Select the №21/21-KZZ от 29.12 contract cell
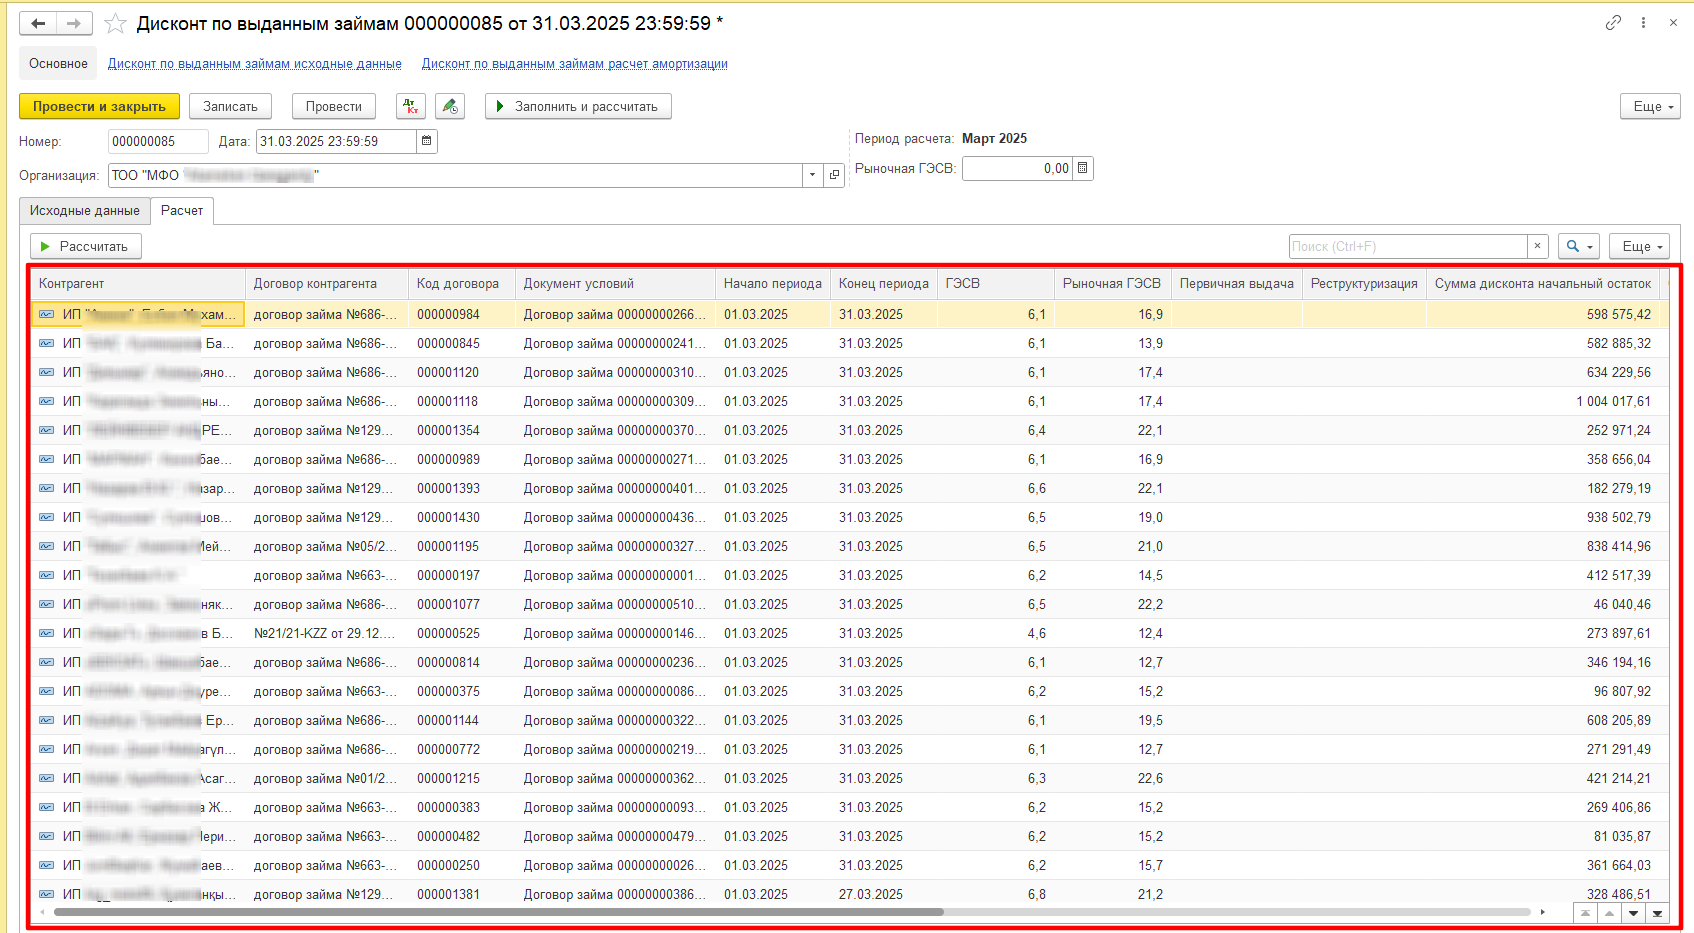Image resolution: width=1694 pixels, height=933 pixels. tap(327, 633)
